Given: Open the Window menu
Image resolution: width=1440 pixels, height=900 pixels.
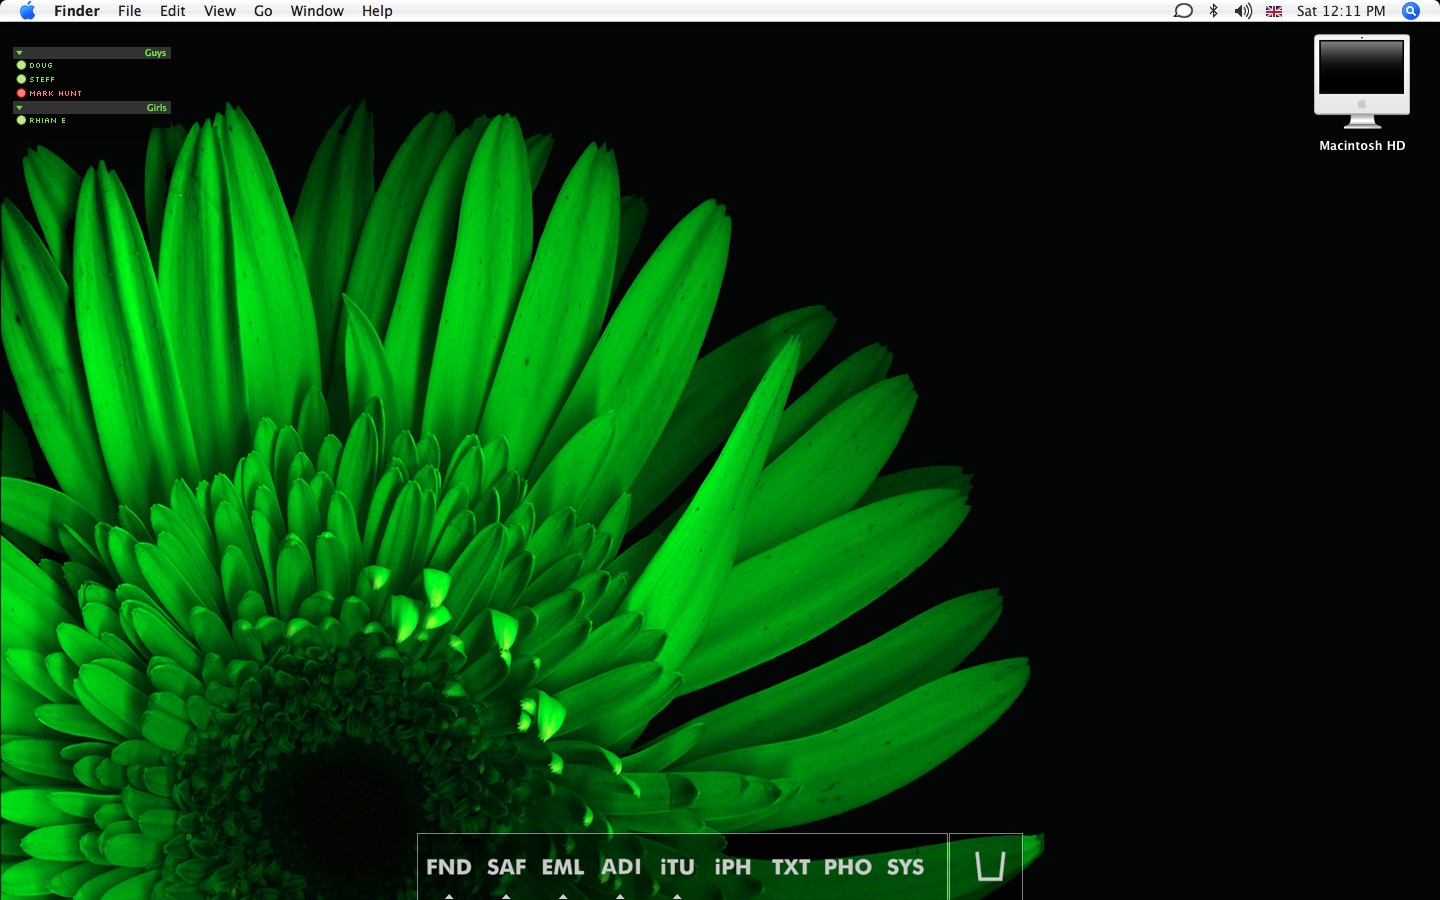Looking at the screenshot, I should (x=317, y=11).
